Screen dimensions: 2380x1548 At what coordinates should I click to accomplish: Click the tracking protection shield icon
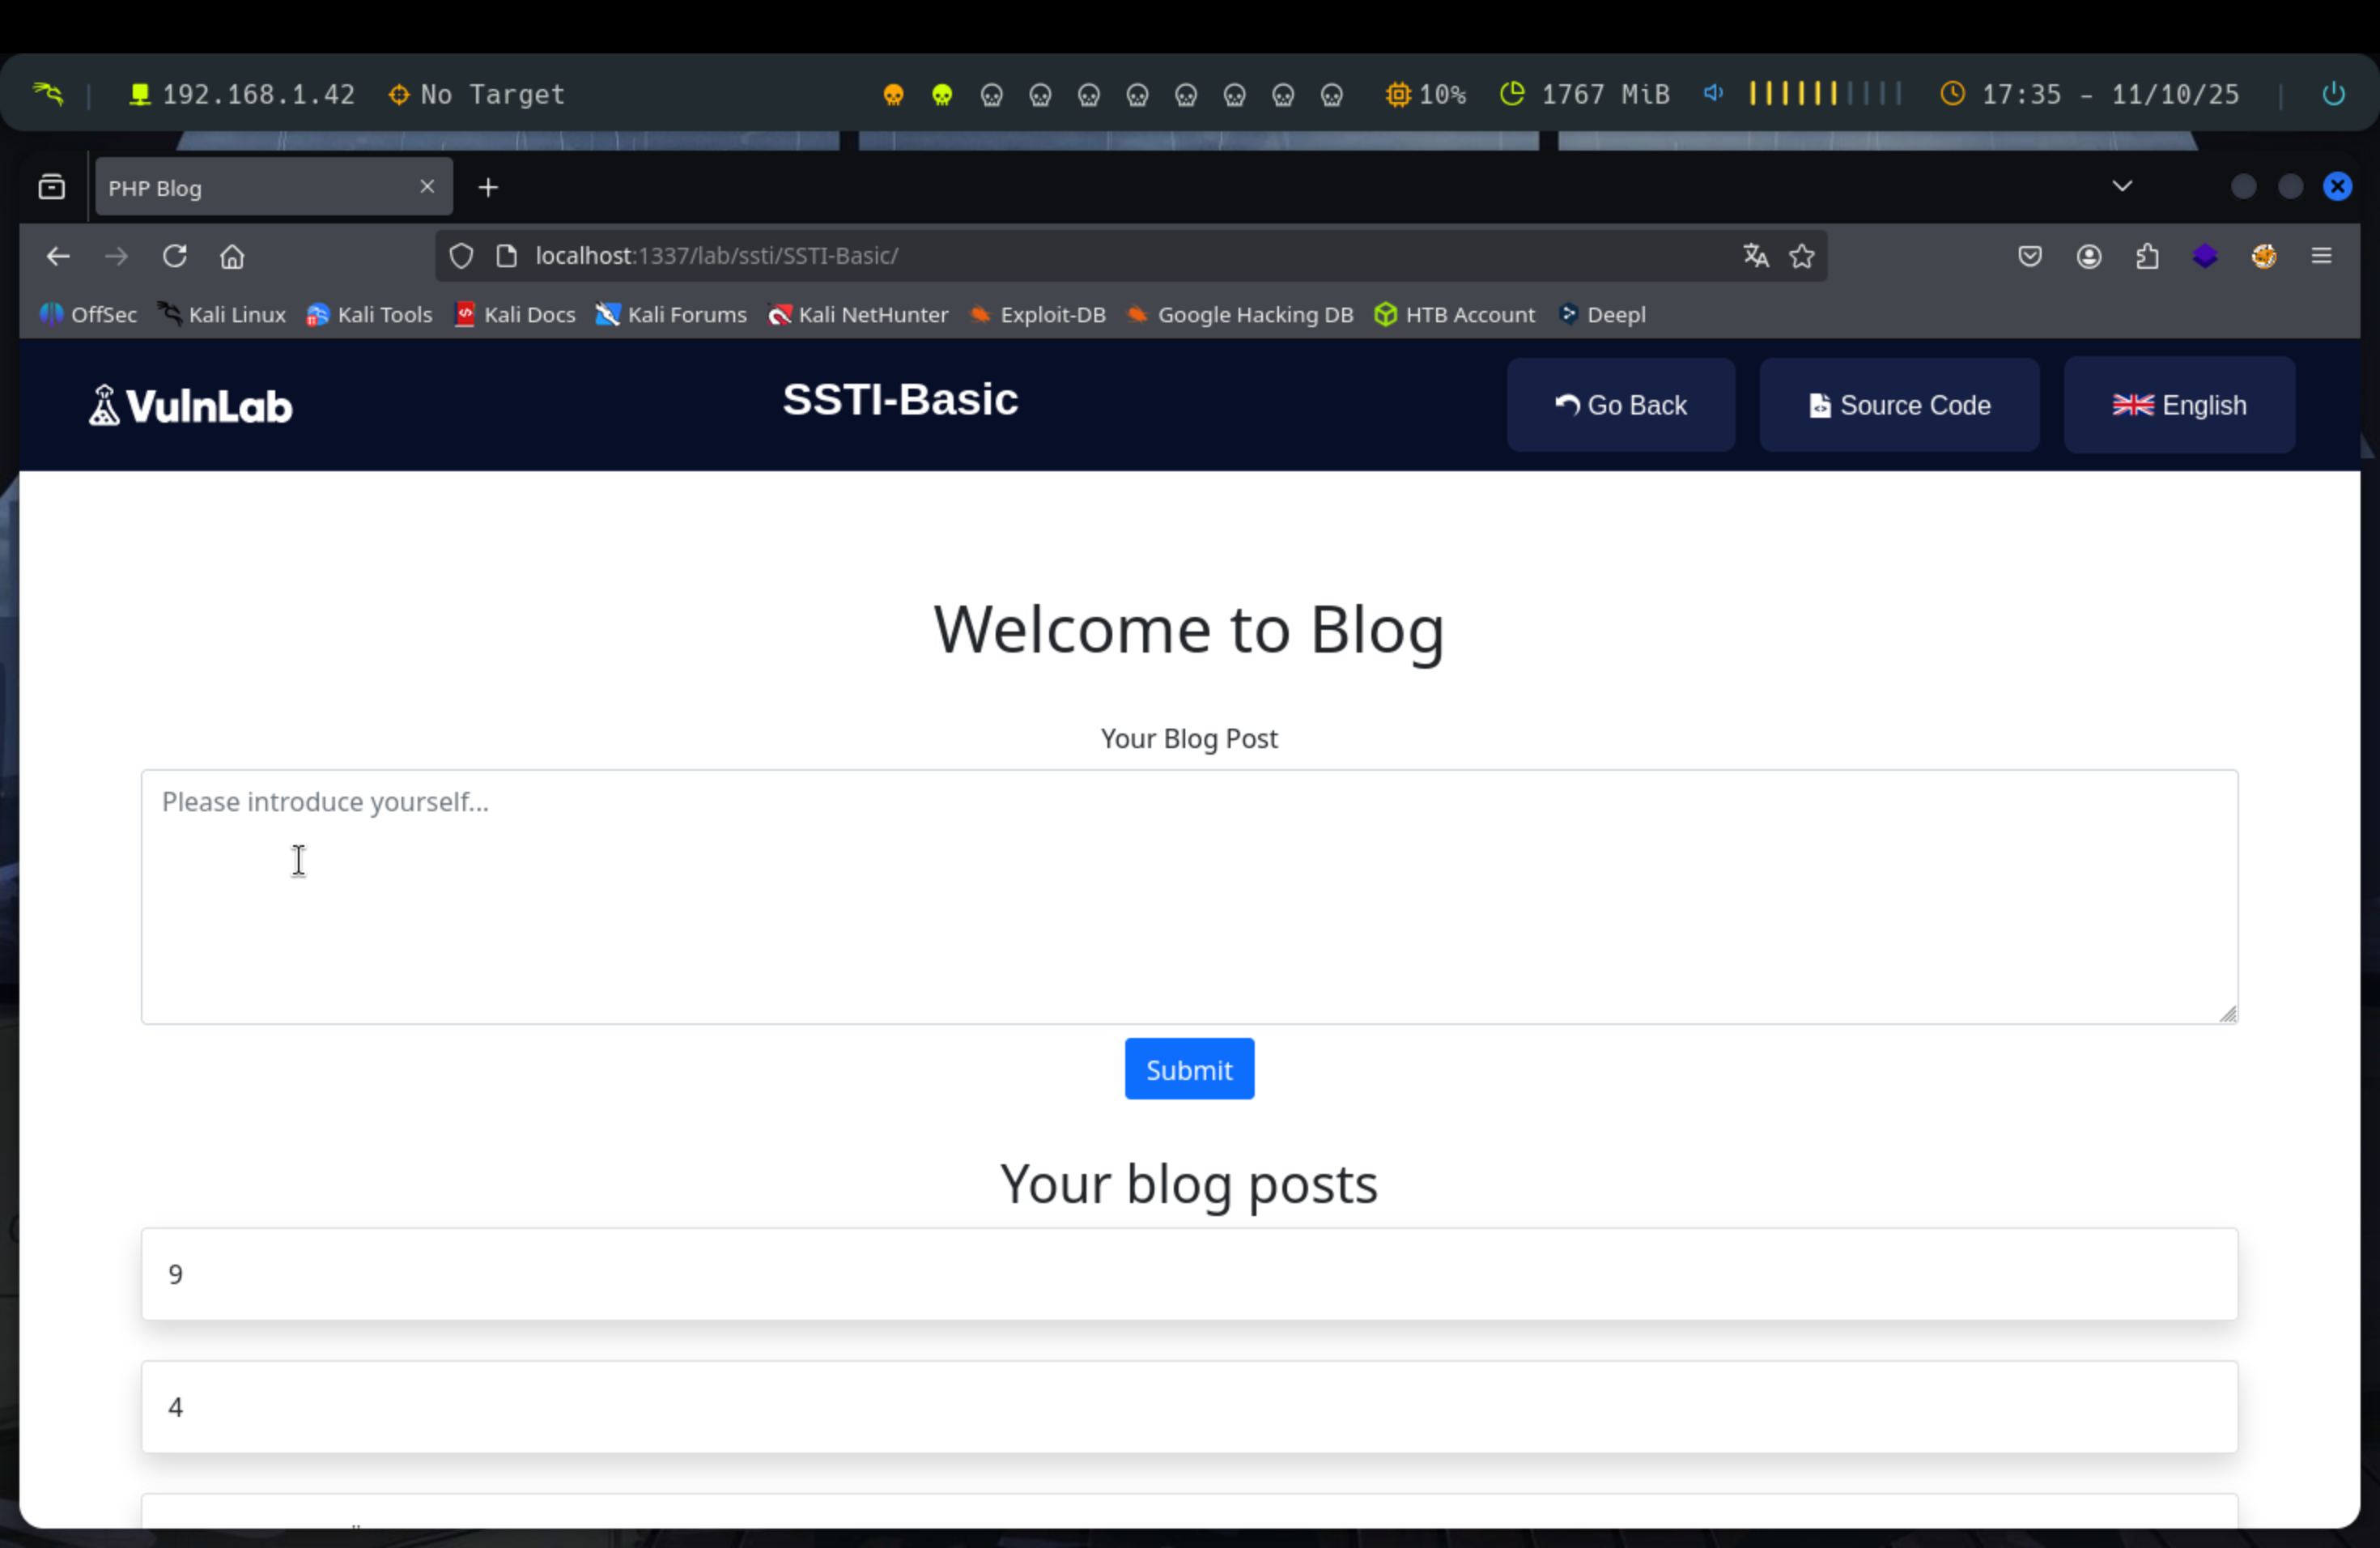[x=461, y=256]
